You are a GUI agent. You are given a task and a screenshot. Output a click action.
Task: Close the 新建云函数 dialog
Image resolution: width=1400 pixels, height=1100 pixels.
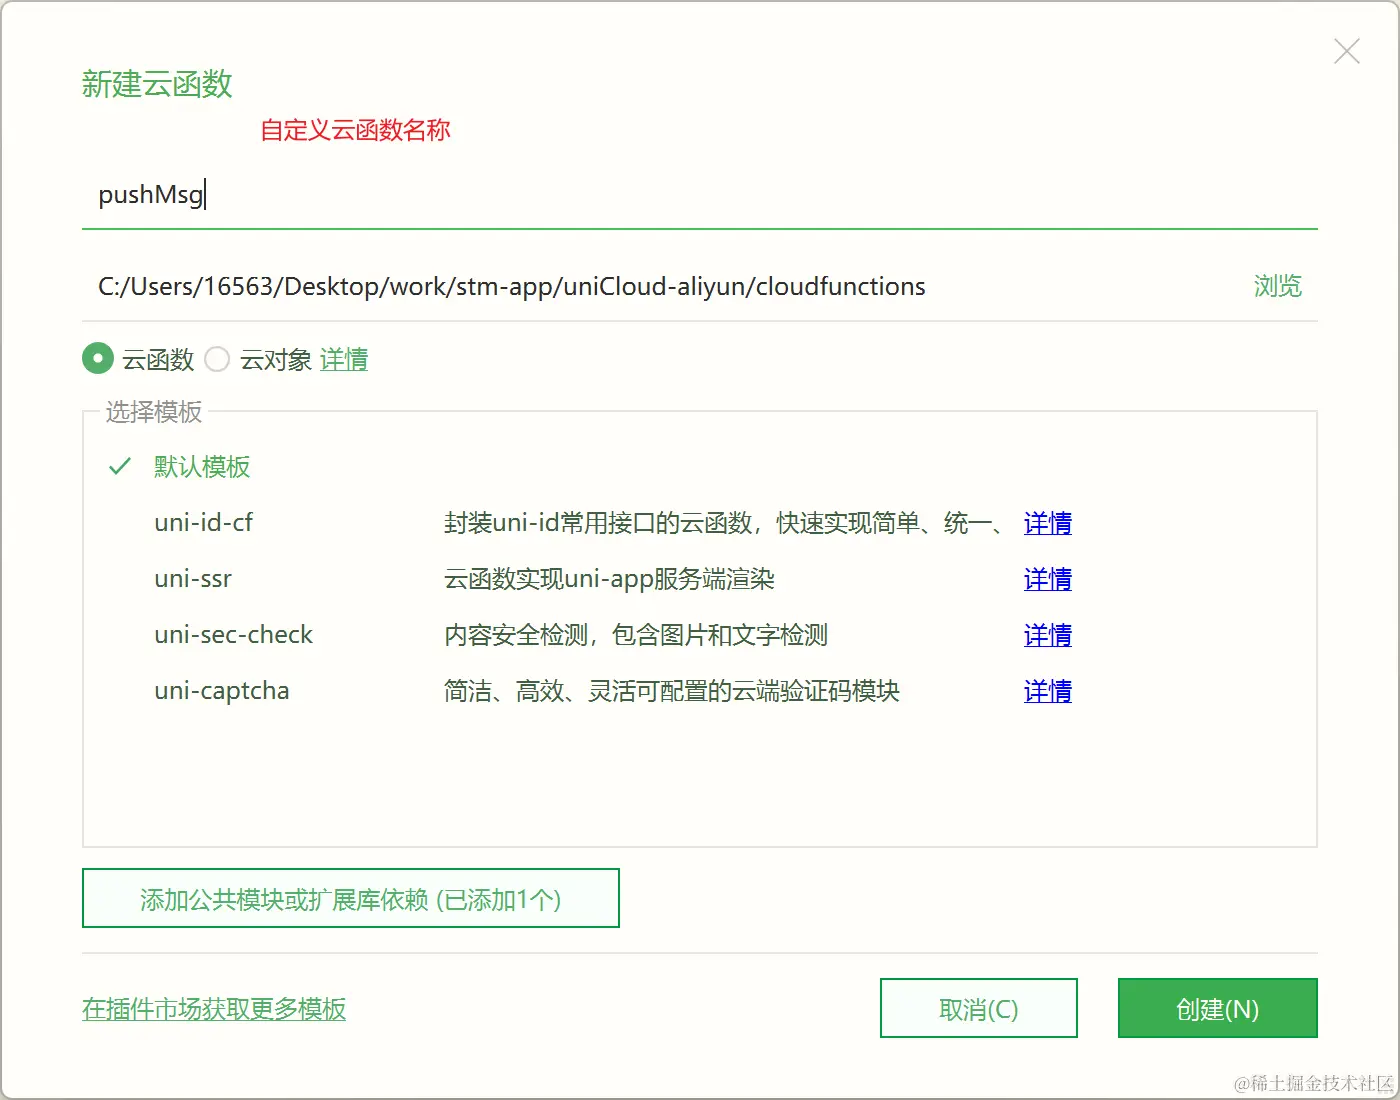click(x=1347, y=51)
